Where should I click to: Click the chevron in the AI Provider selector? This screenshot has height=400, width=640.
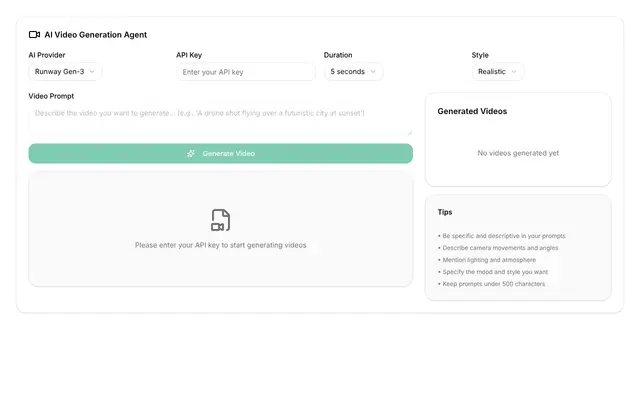pyautogui.click(x=92, y=71)
